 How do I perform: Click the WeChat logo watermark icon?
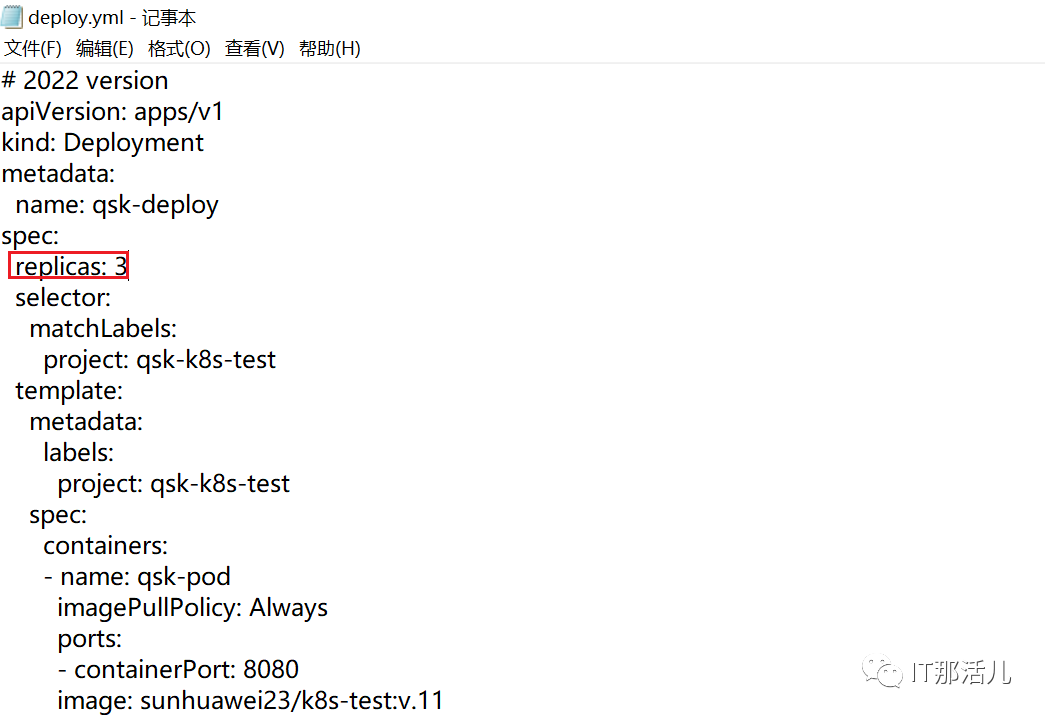(x=882, y=671)
